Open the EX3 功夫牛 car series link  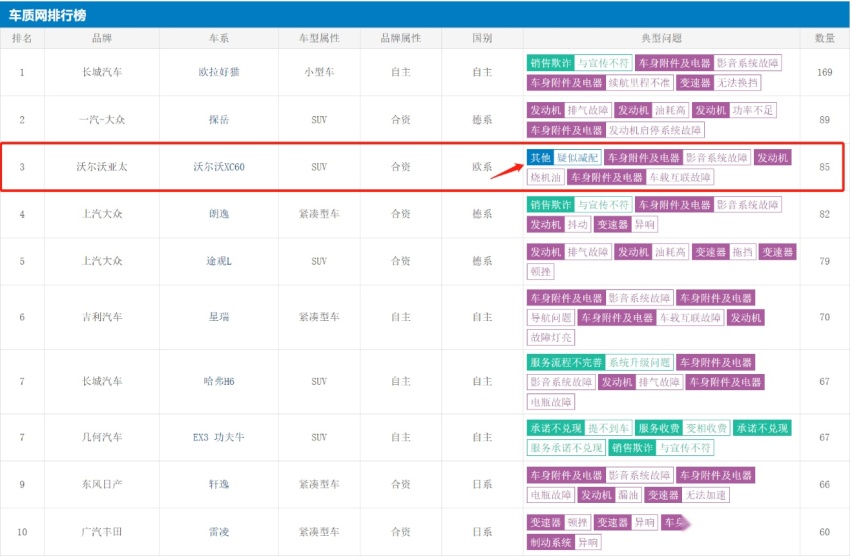[x=219, y=438]
